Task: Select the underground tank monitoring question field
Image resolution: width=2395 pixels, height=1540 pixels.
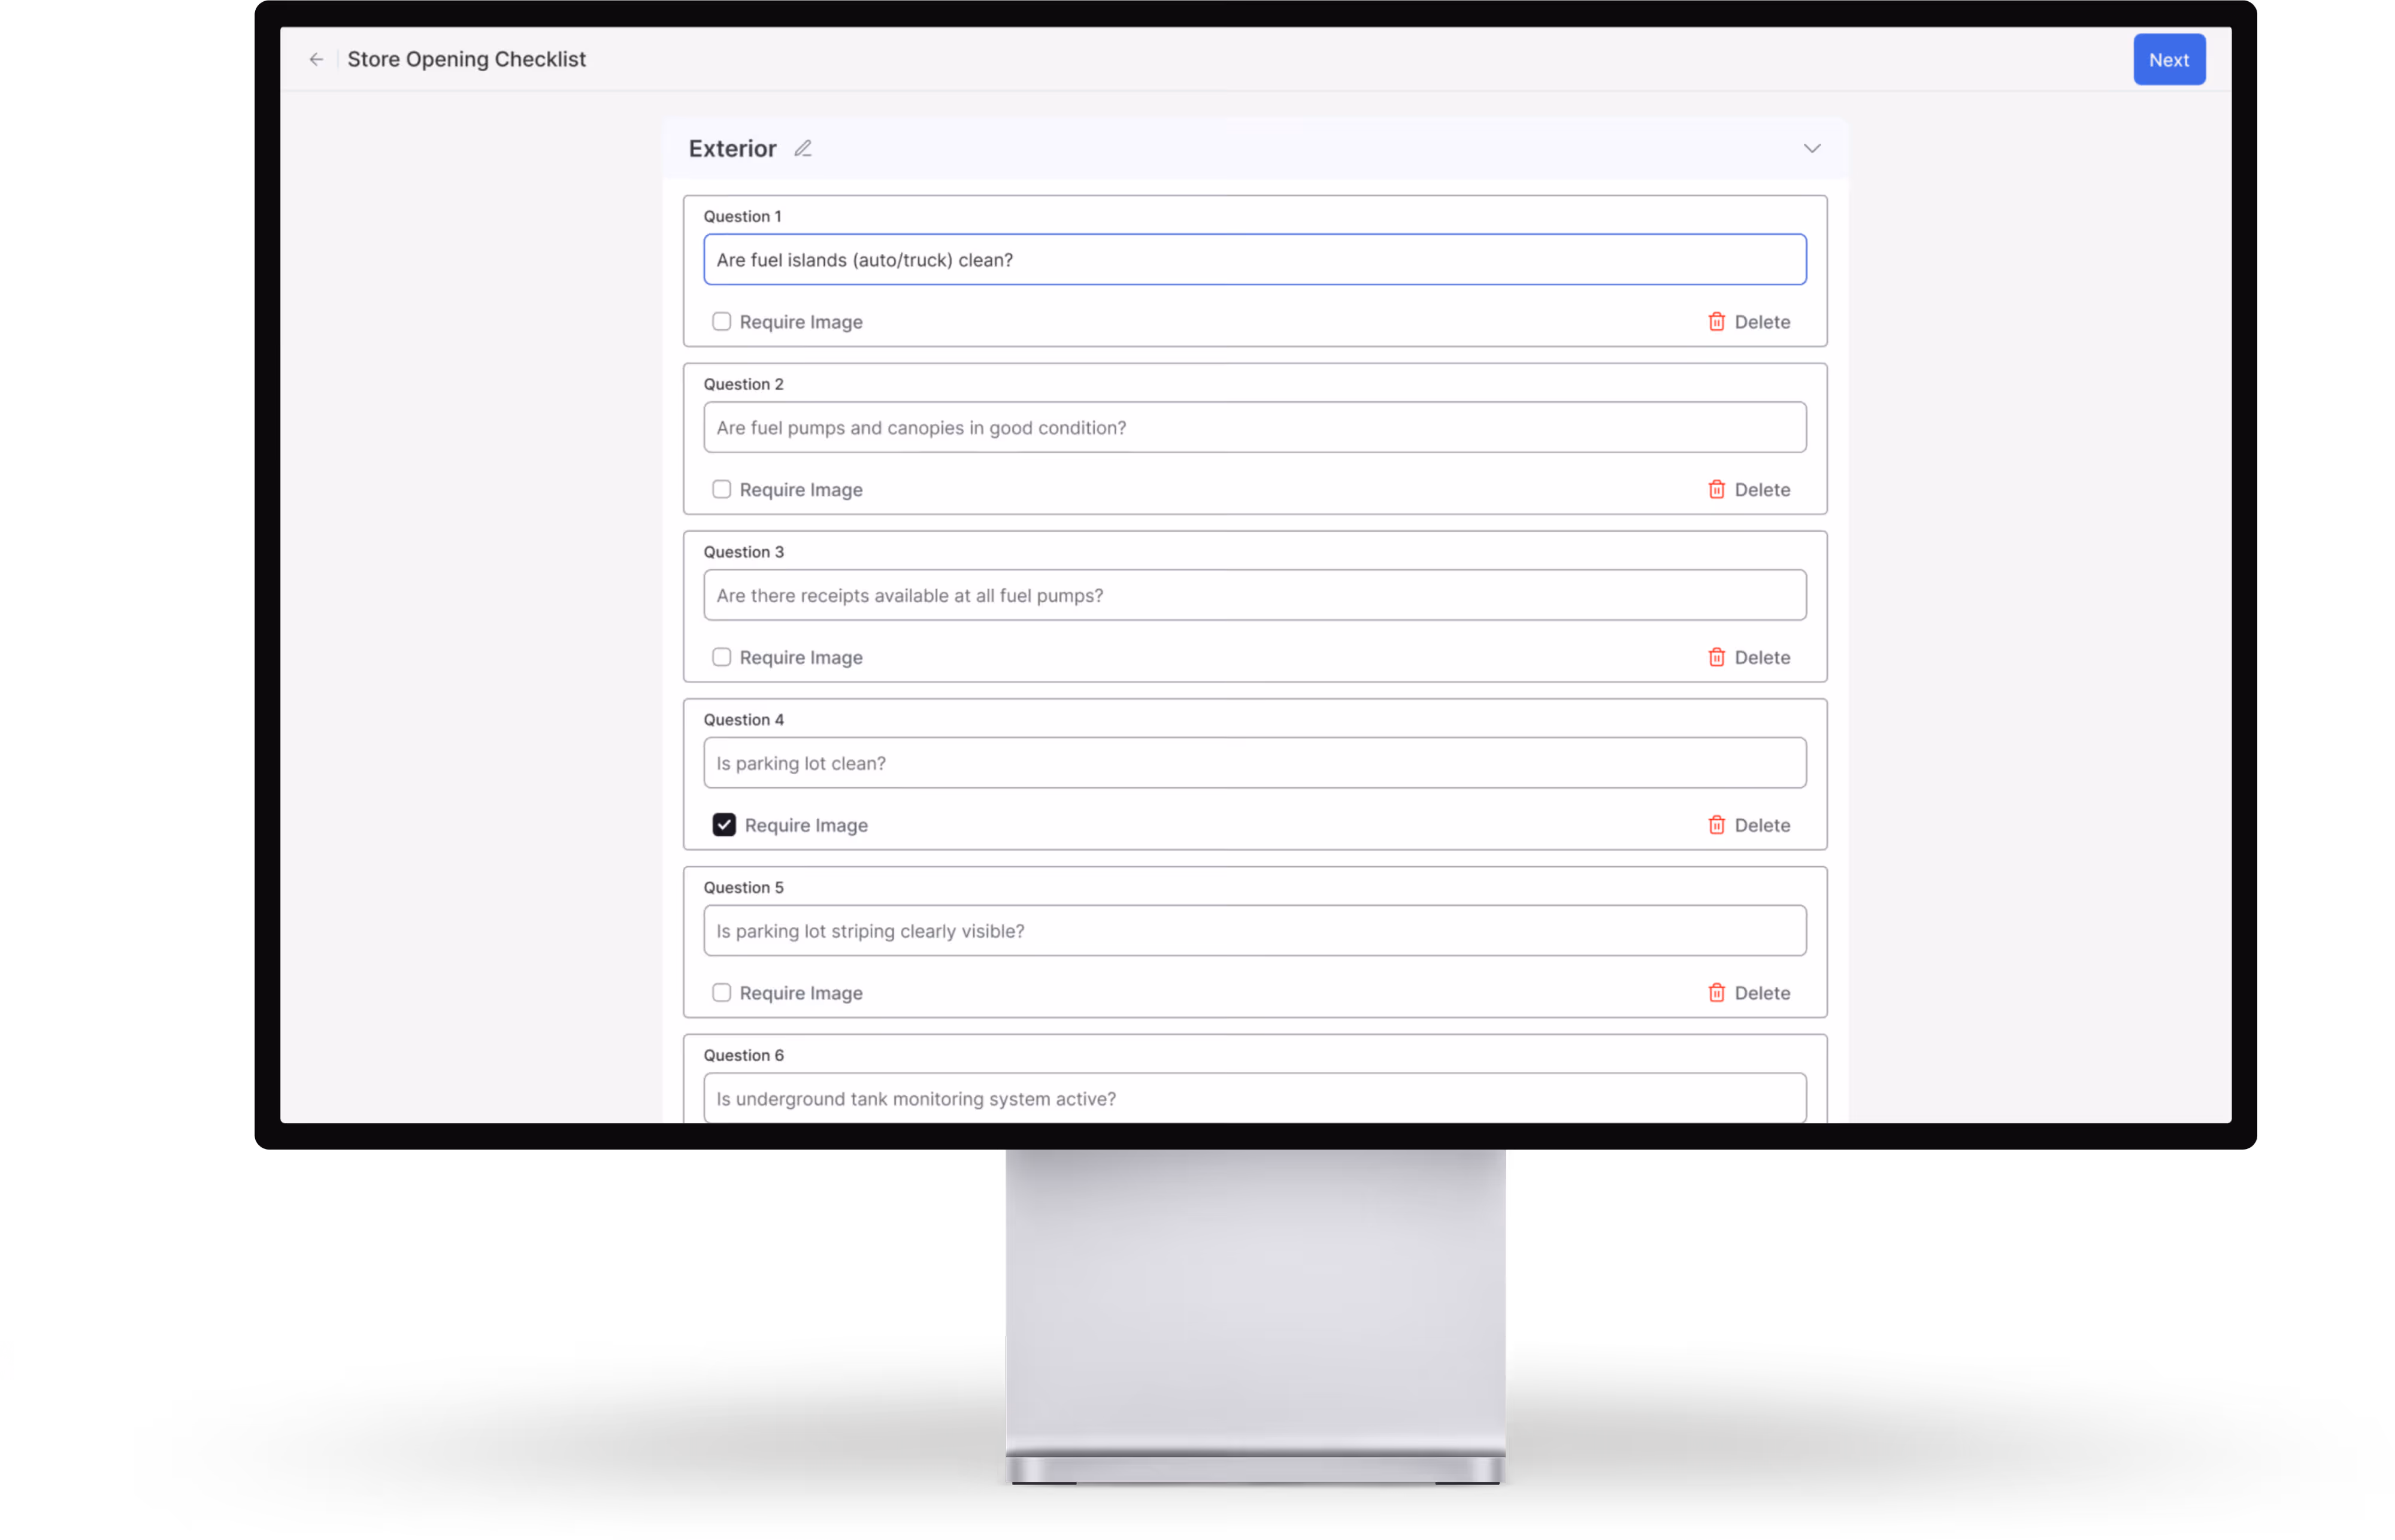Action: [x=1254, y=1098]
